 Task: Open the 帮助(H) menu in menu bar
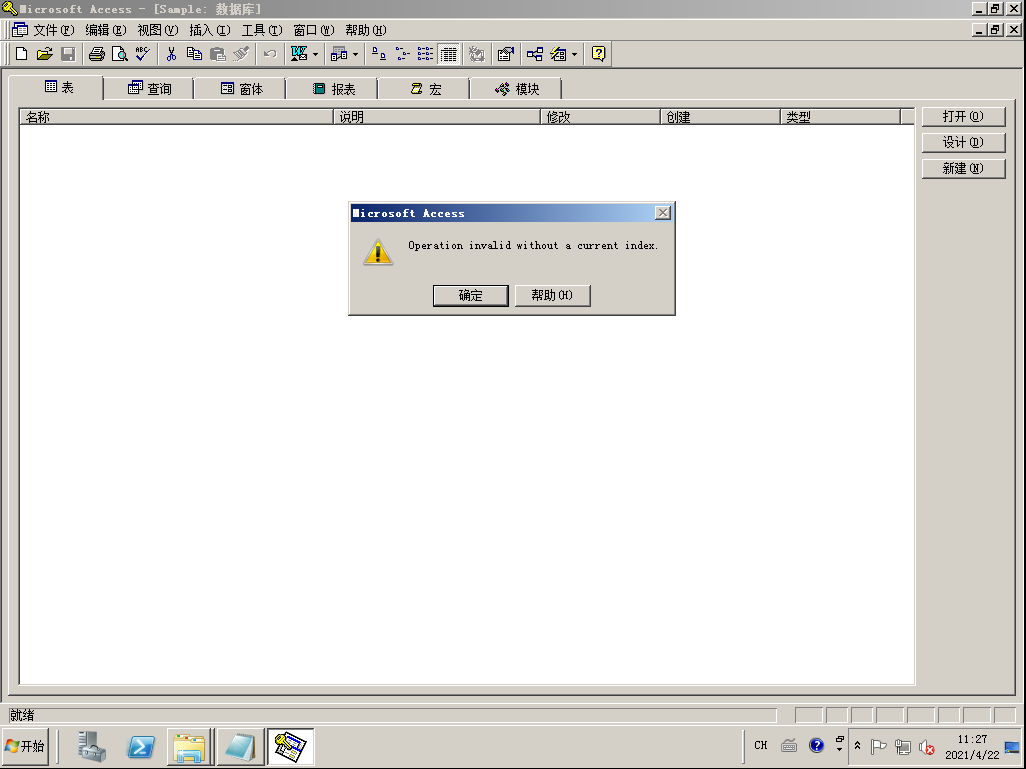click(x=366, y=30)
